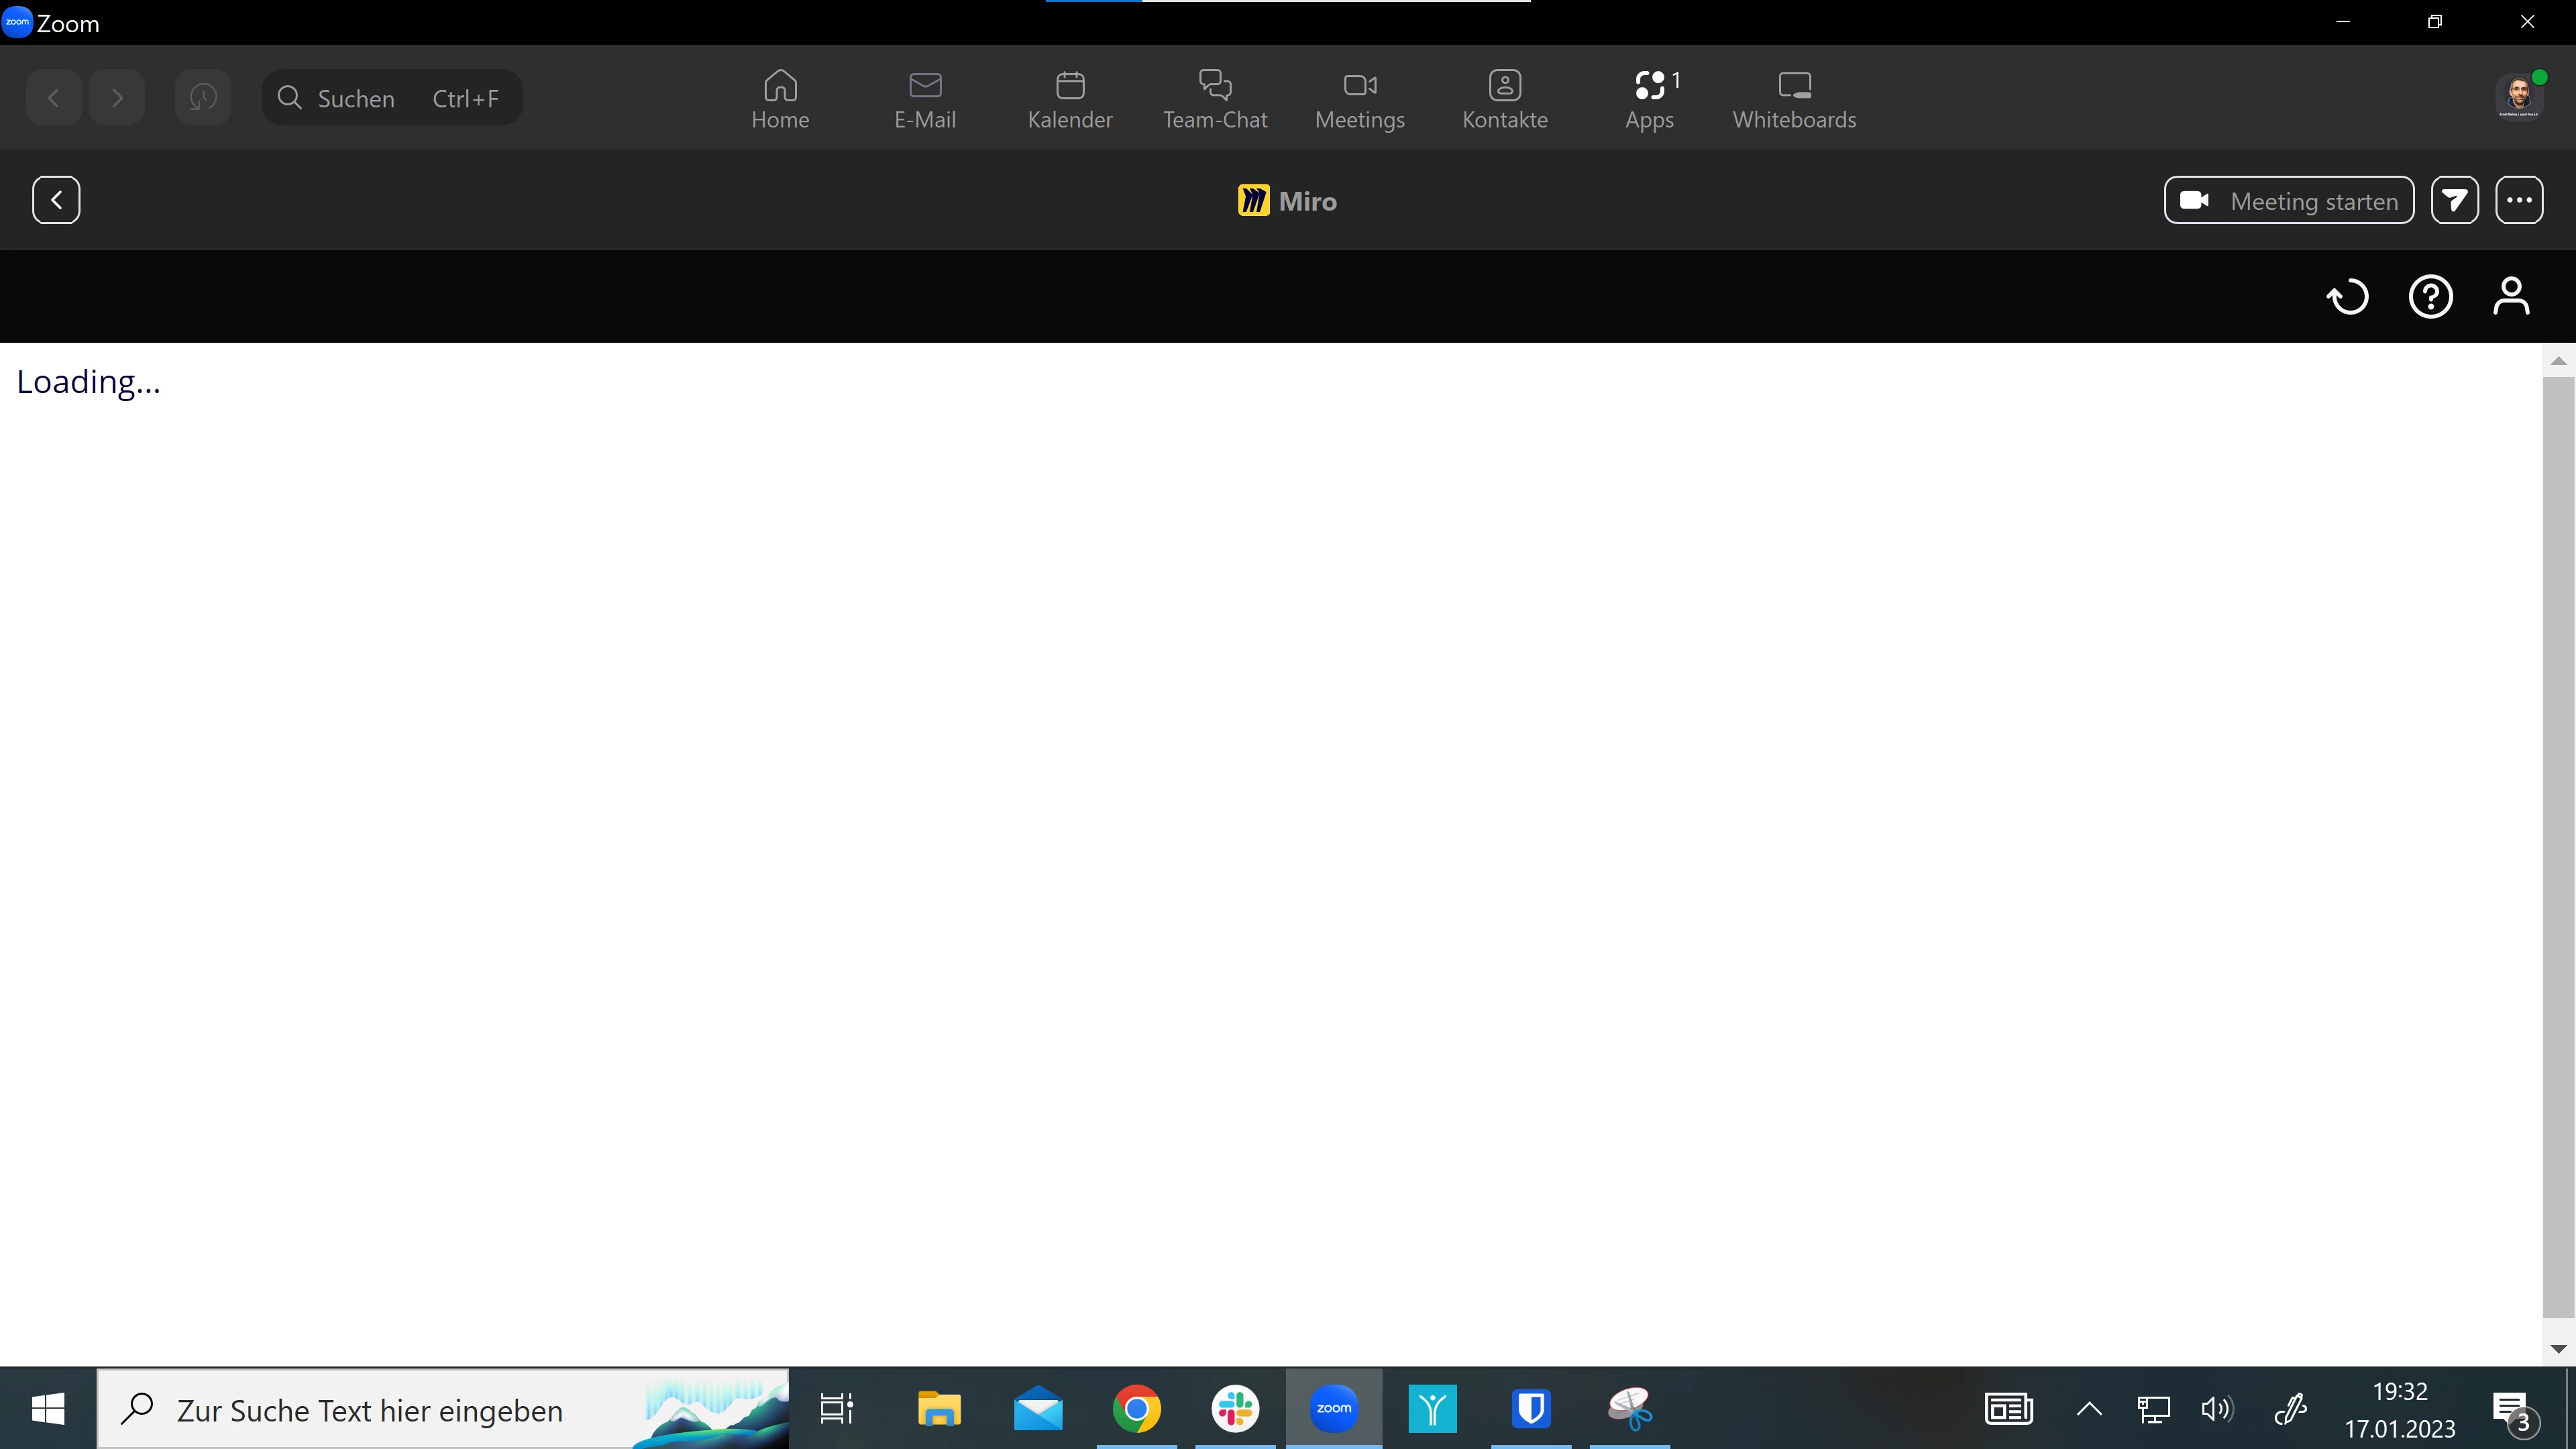Image resolution: width=2576 pixels, height=1449 pixels.
Task: Click the user account icon in Miro bar
Action: [x=2511, y=297]
